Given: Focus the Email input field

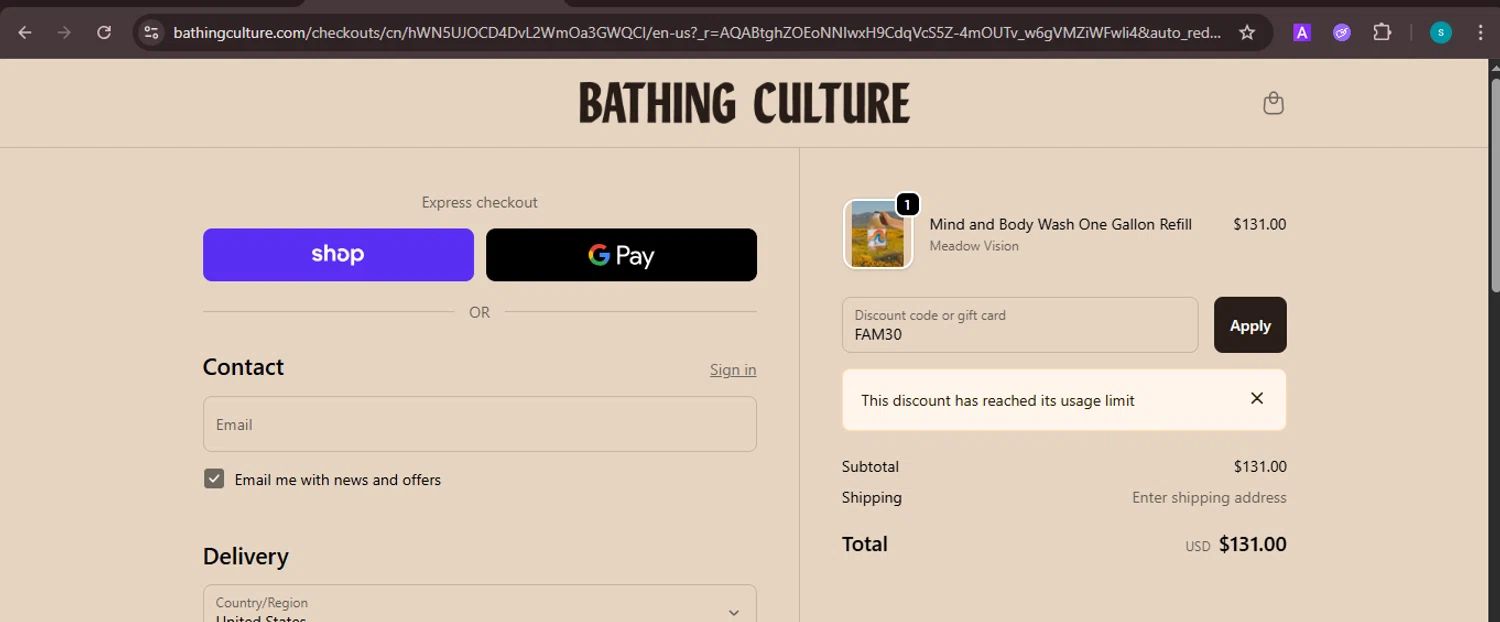Looking at the screenshot, I should [x=480, y=424].
